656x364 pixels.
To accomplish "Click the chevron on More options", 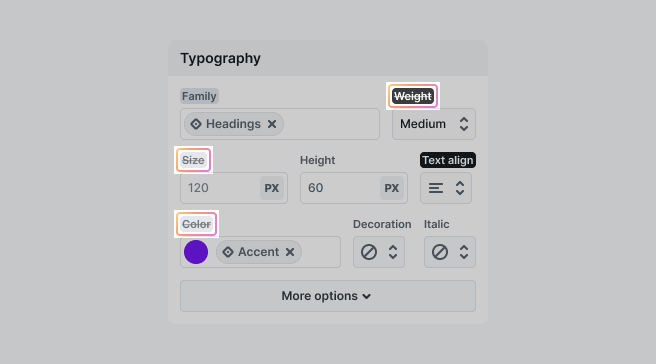I will point(366,297).
